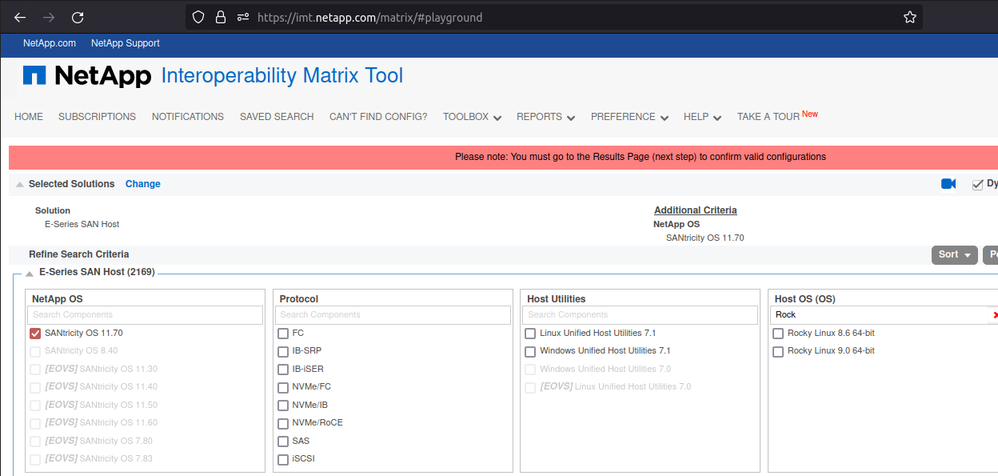Click the browser back arrow
998x476 pixels.
pyautogui.click(x=19, y=17)
